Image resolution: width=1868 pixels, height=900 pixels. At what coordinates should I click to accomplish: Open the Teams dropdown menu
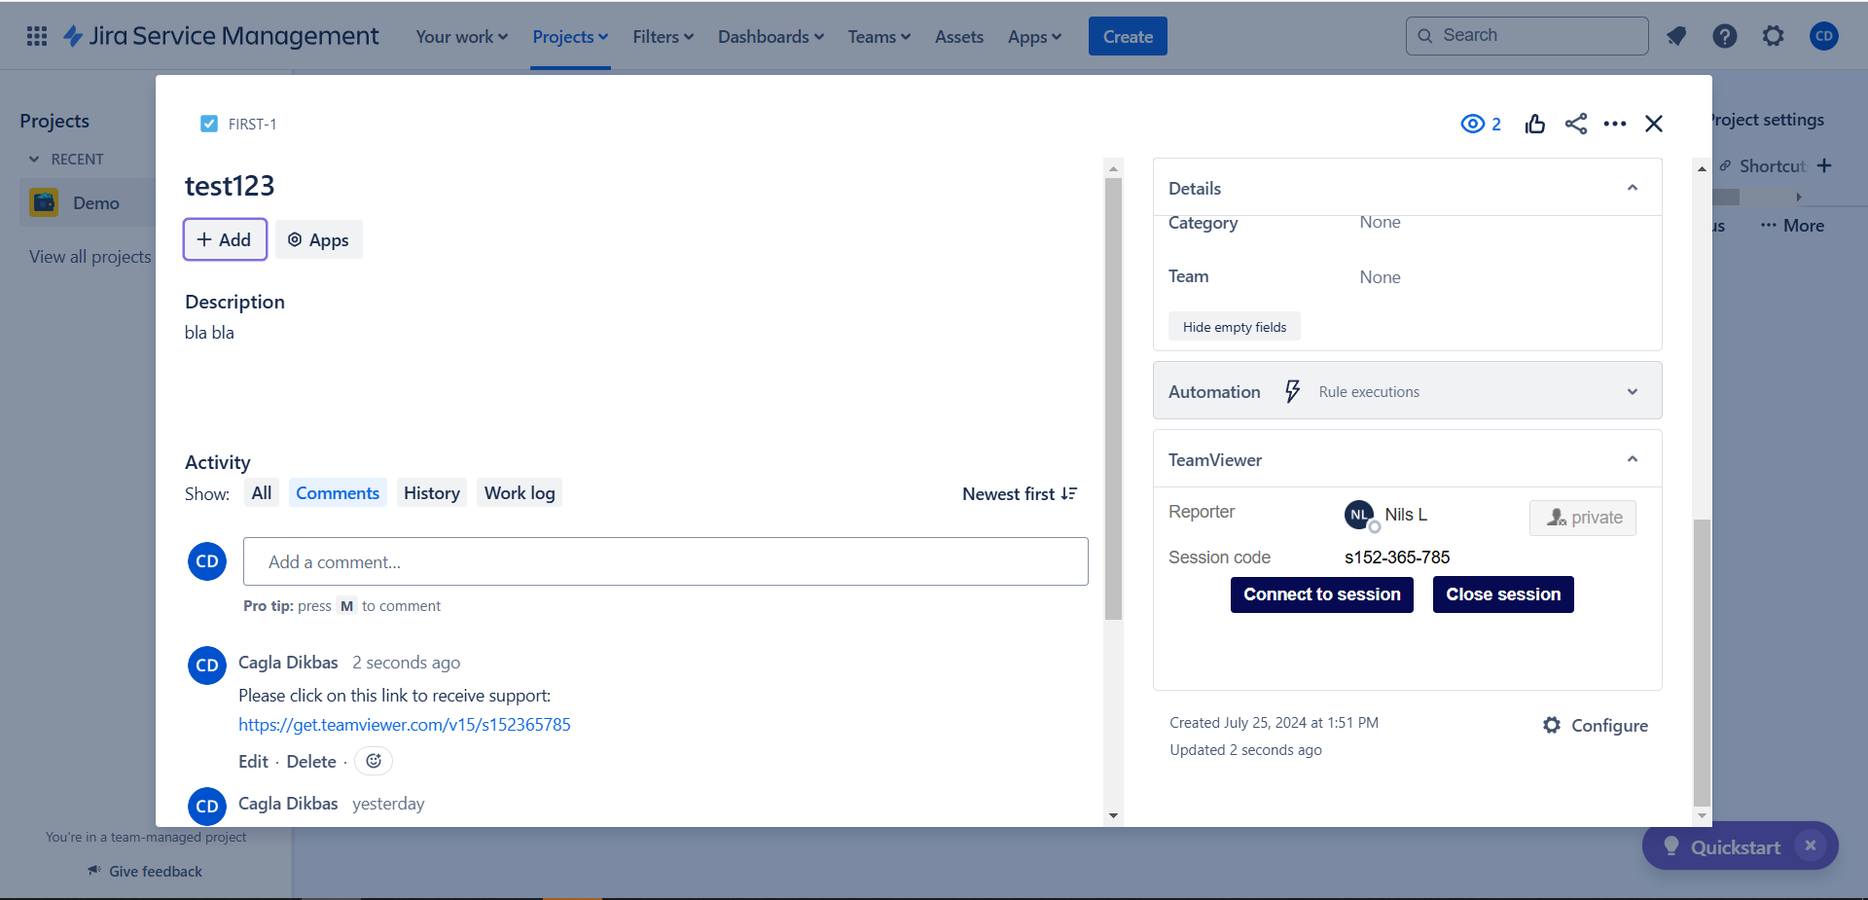(x=879, y=37)
